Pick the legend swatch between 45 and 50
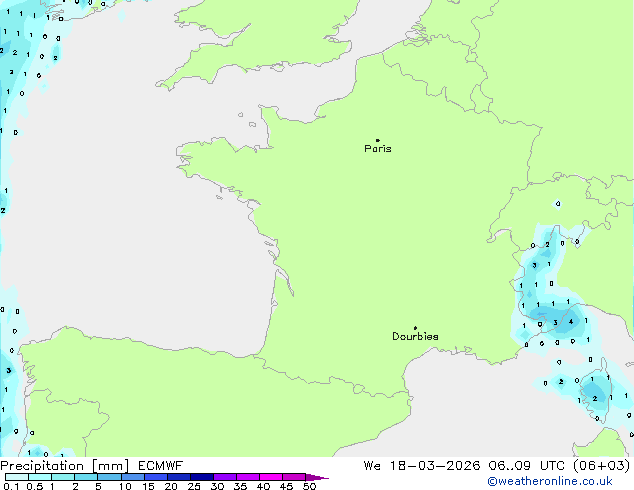The height and width of the screenshot is (490, 634). point(294,477)
